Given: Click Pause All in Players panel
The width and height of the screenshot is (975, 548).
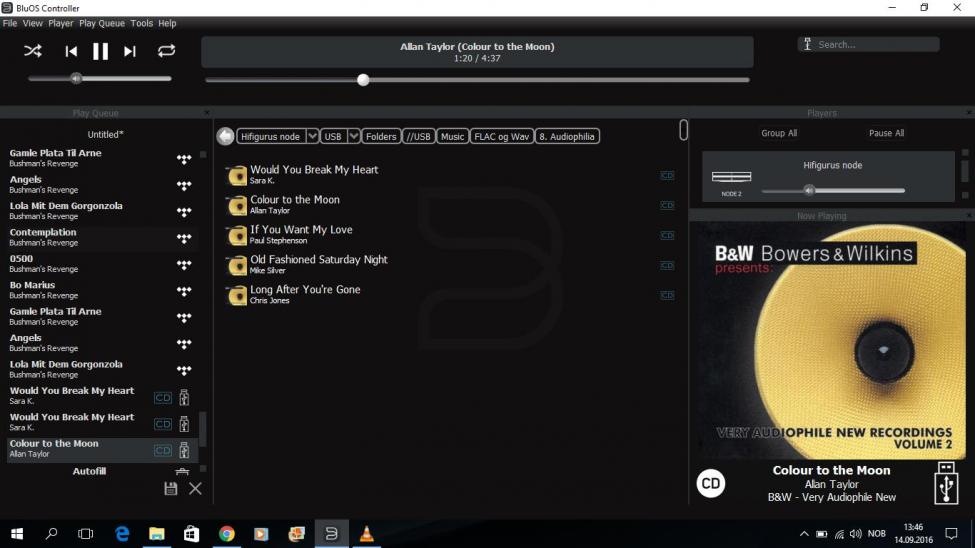Looking at the screenshot, I should (886, 133).
